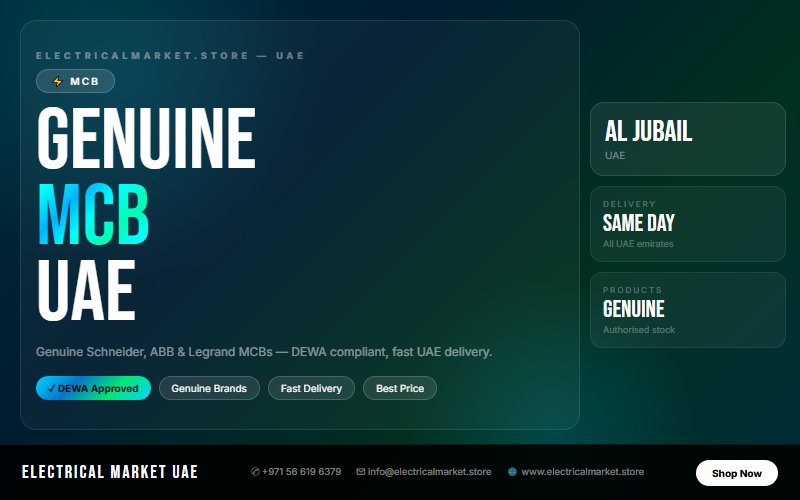The image size is (800, 500).
Task: Click the phone icon next to +971 56 619 6379
Action: pos(255,471)
